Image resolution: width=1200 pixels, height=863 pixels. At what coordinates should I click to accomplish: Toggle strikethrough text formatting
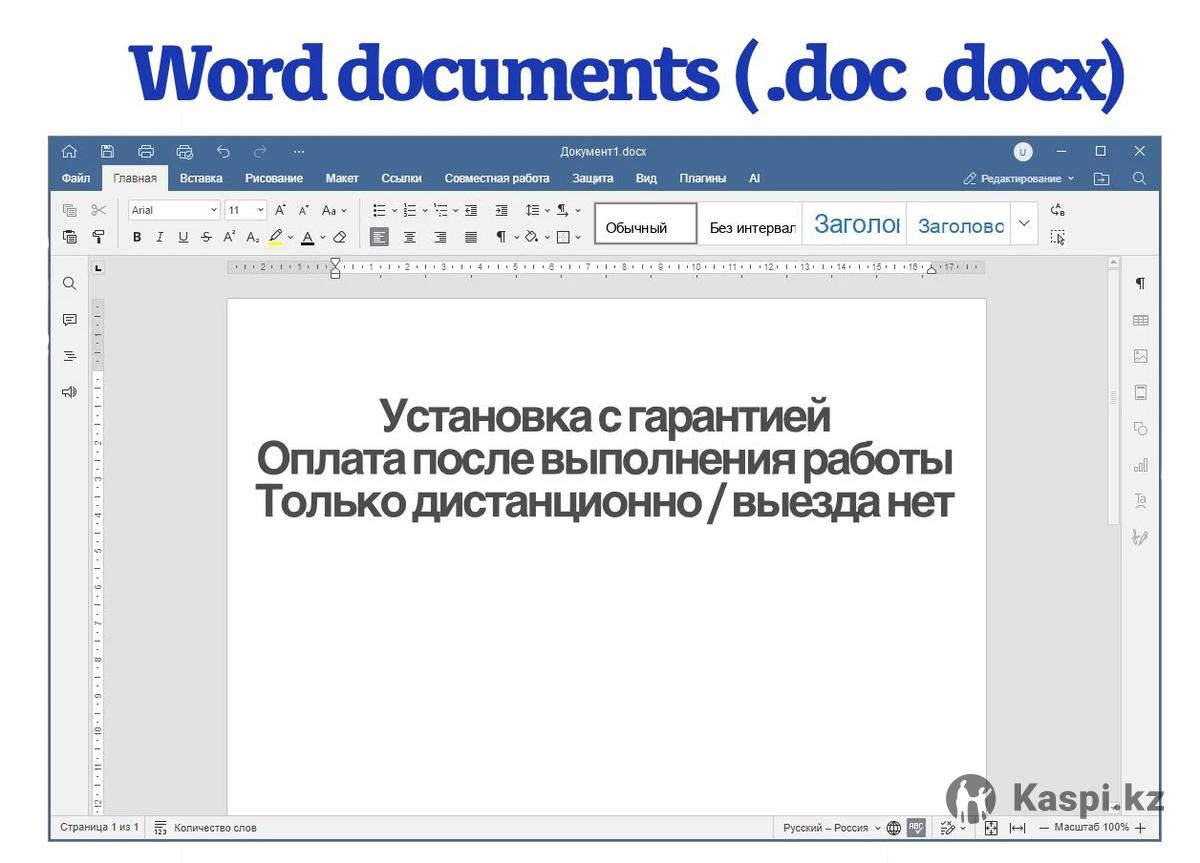pos(206,237)
